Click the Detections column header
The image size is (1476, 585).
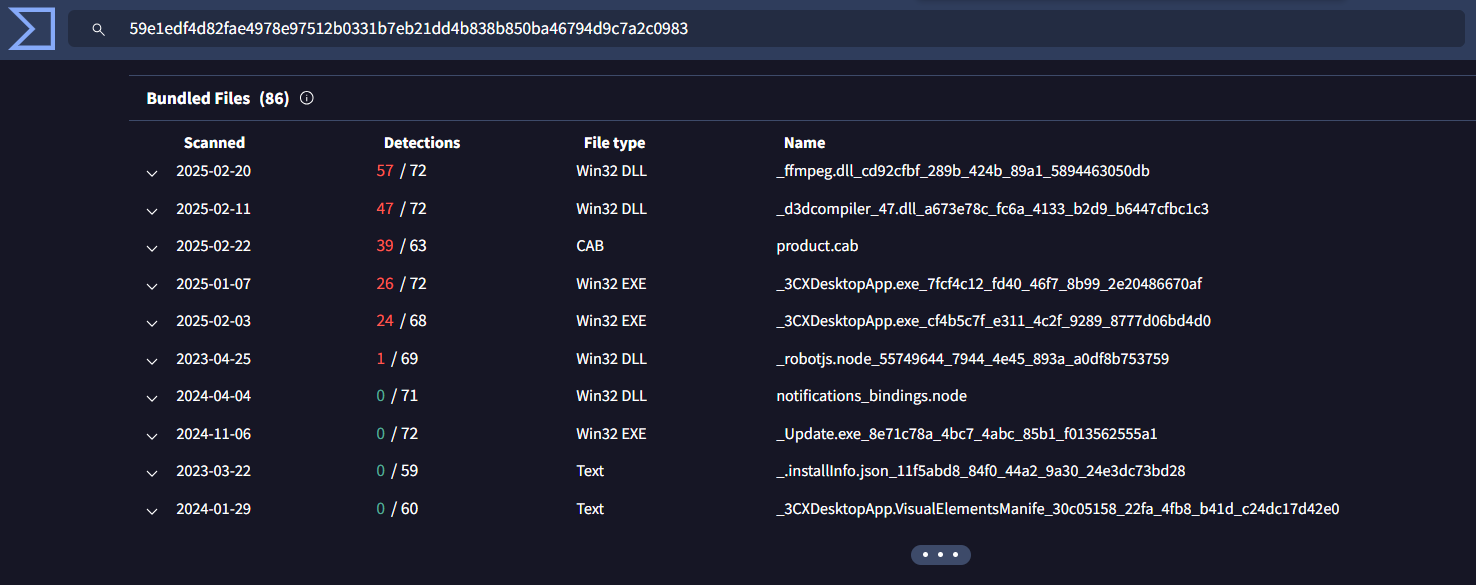422,143
